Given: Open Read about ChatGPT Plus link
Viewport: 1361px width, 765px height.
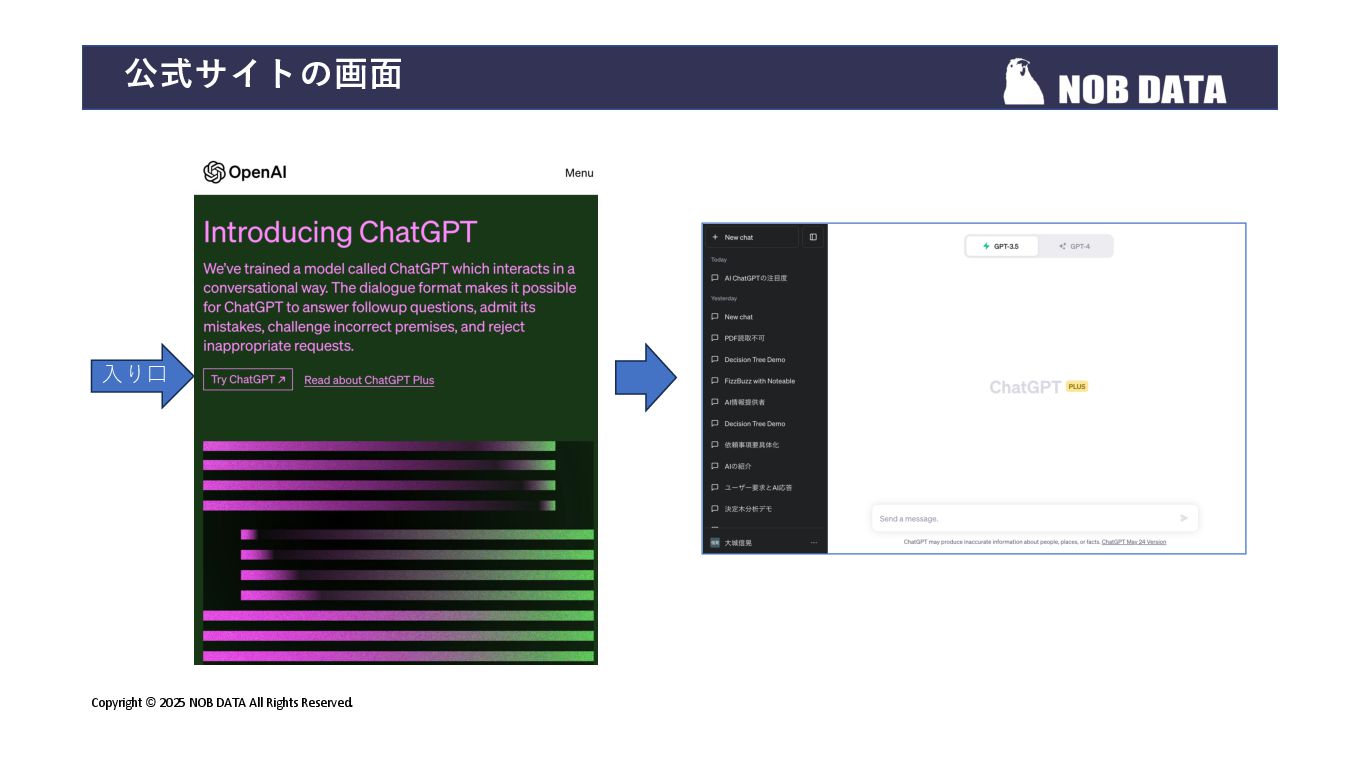Looking at the screenshot, I should tap(369, 380).
